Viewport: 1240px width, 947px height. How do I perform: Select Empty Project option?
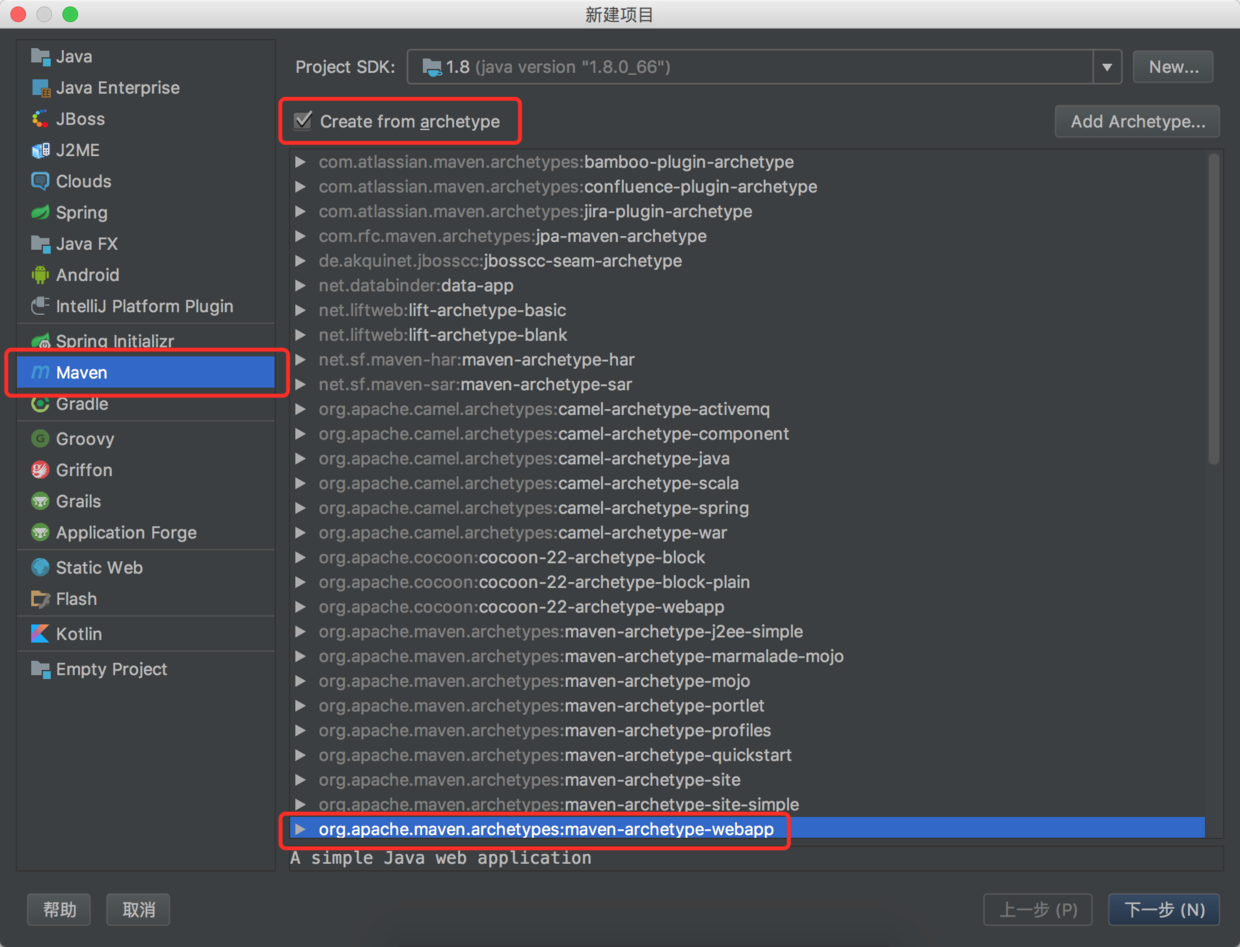[x=146, y=669]
